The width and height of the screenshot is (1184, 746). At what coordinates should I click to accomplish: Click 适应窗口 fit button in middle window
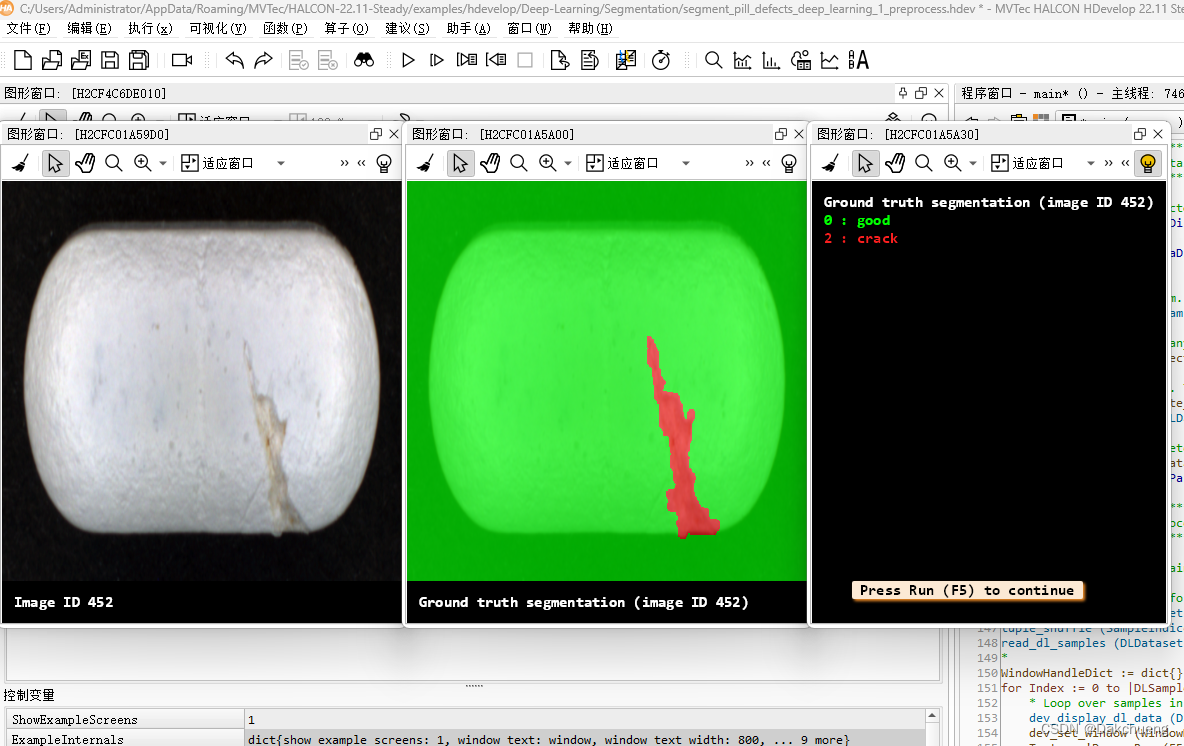tap(623, 163)
